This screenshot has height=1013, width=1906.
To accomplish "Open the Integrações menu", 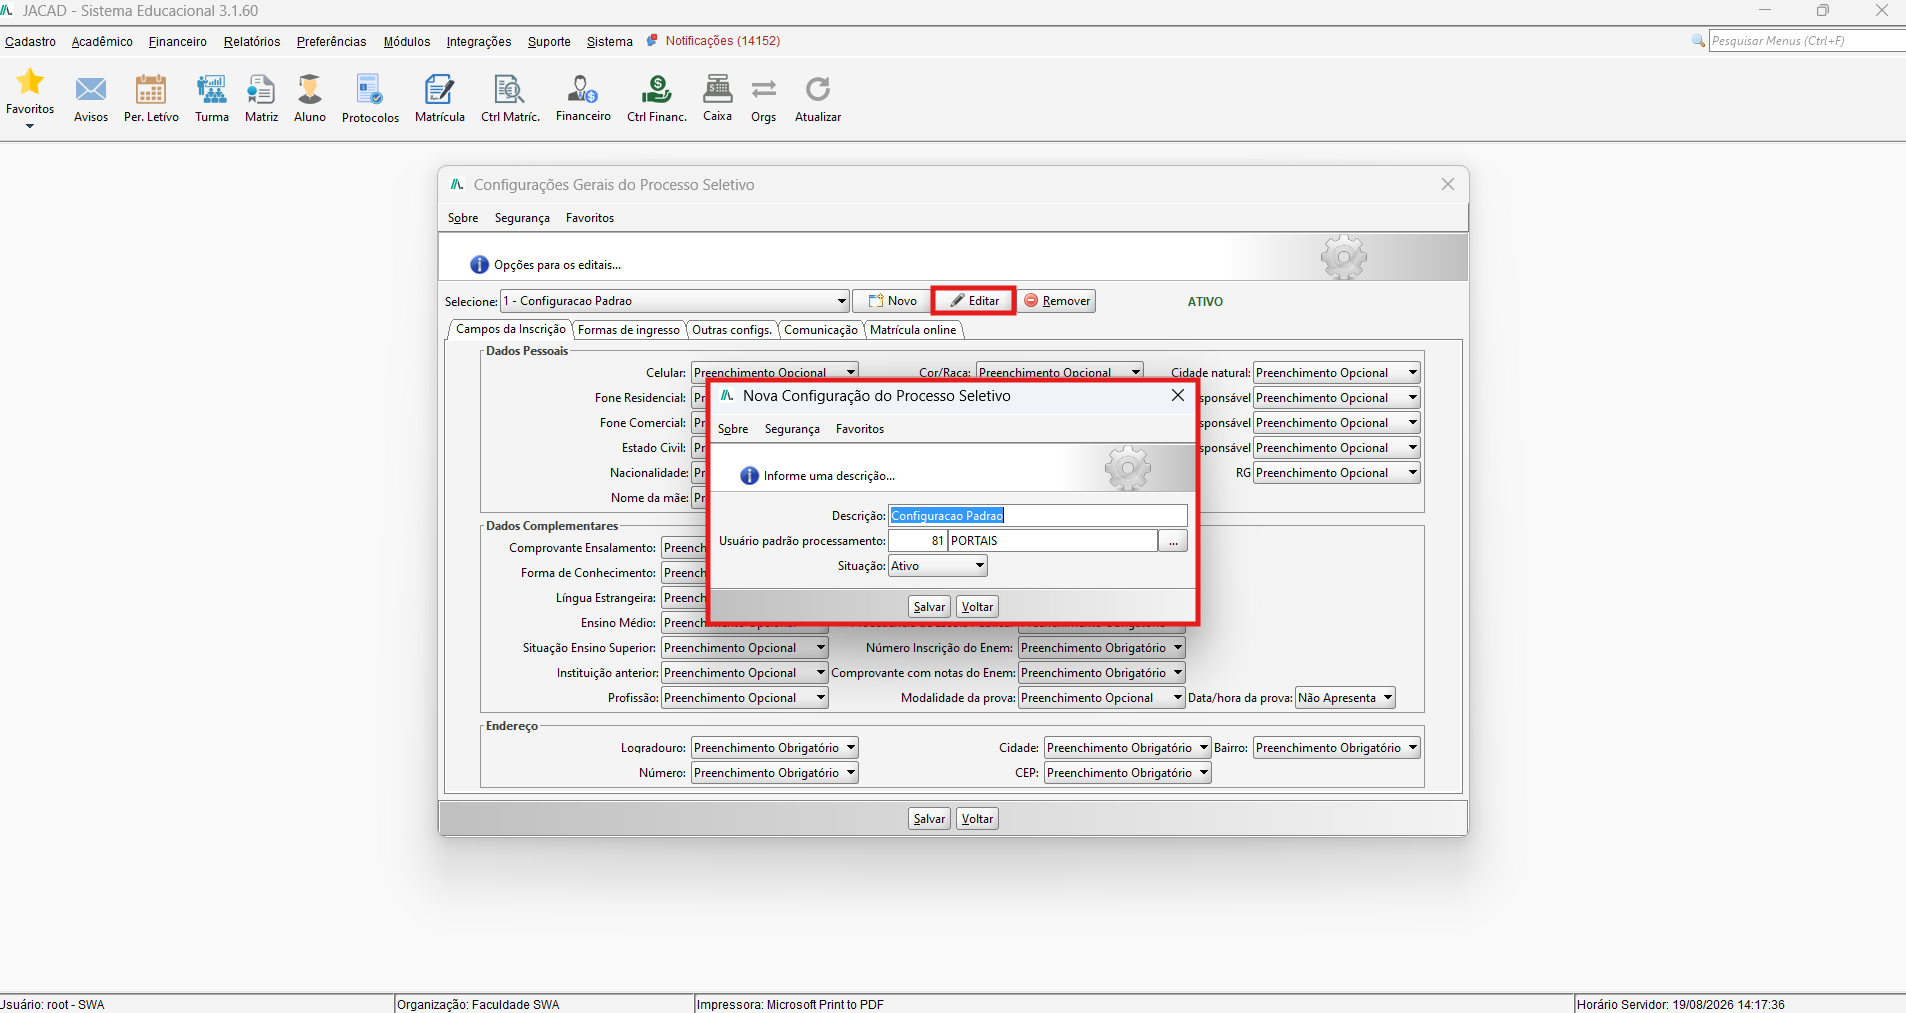I will tap(479, 42).
